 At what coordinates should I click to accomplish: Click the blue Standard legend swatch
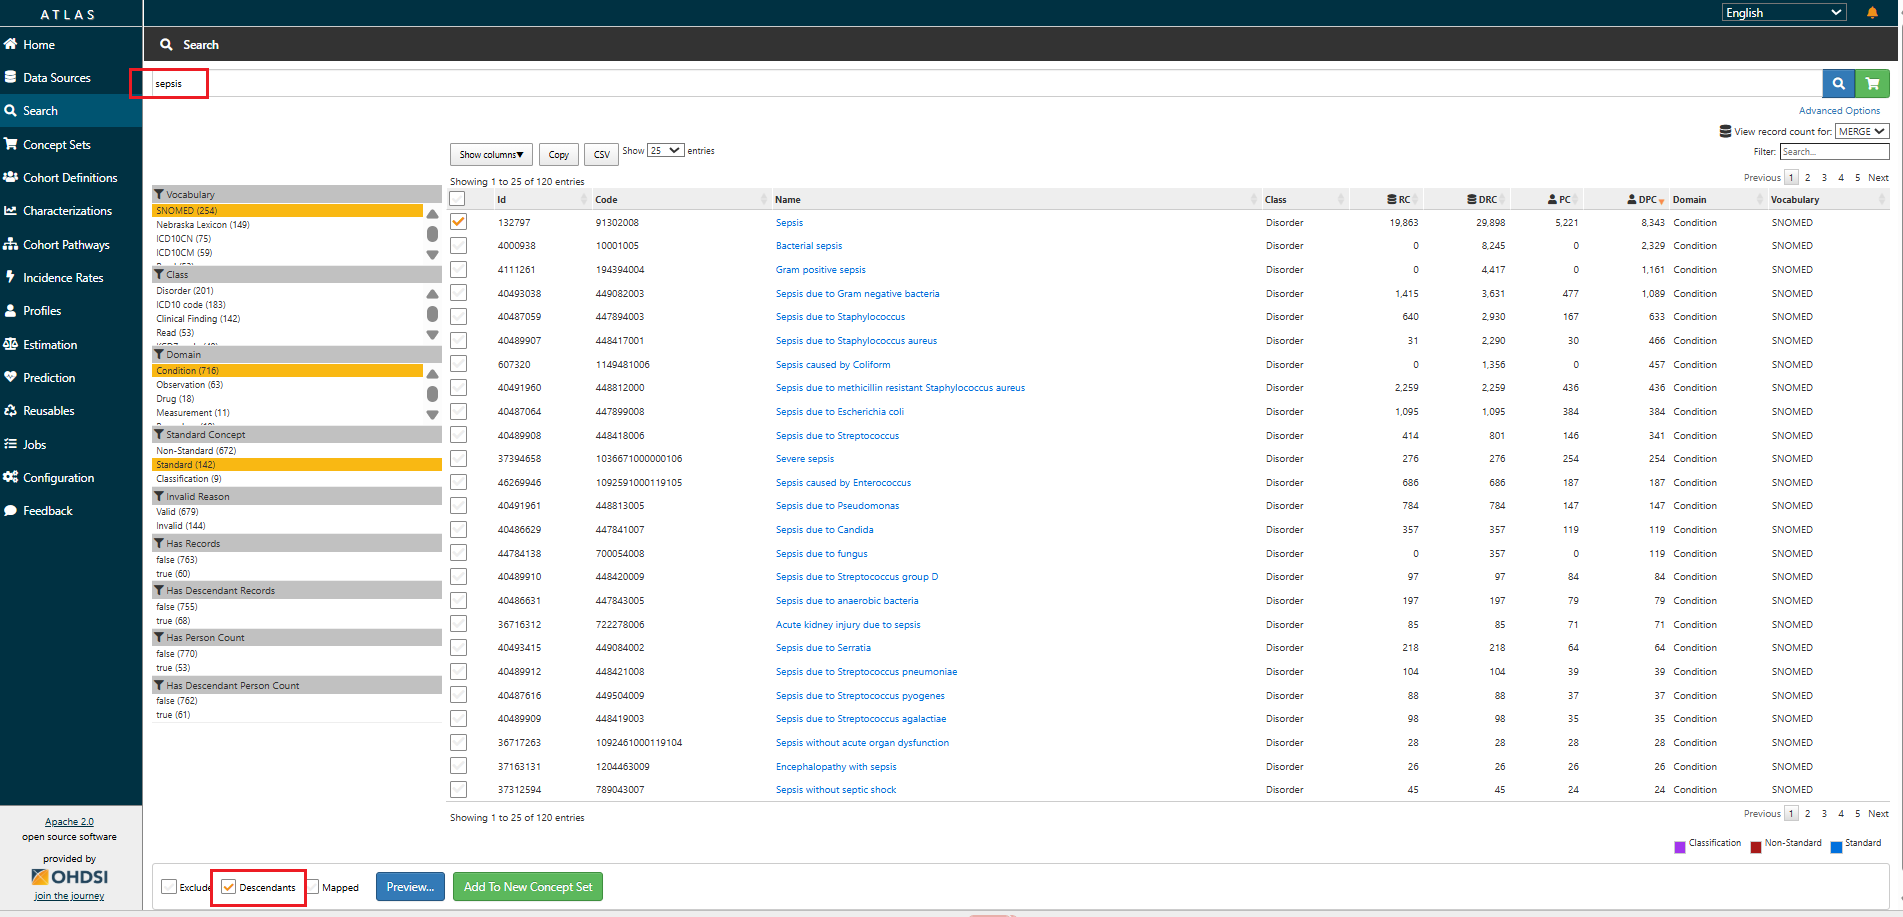[1836, 847]
